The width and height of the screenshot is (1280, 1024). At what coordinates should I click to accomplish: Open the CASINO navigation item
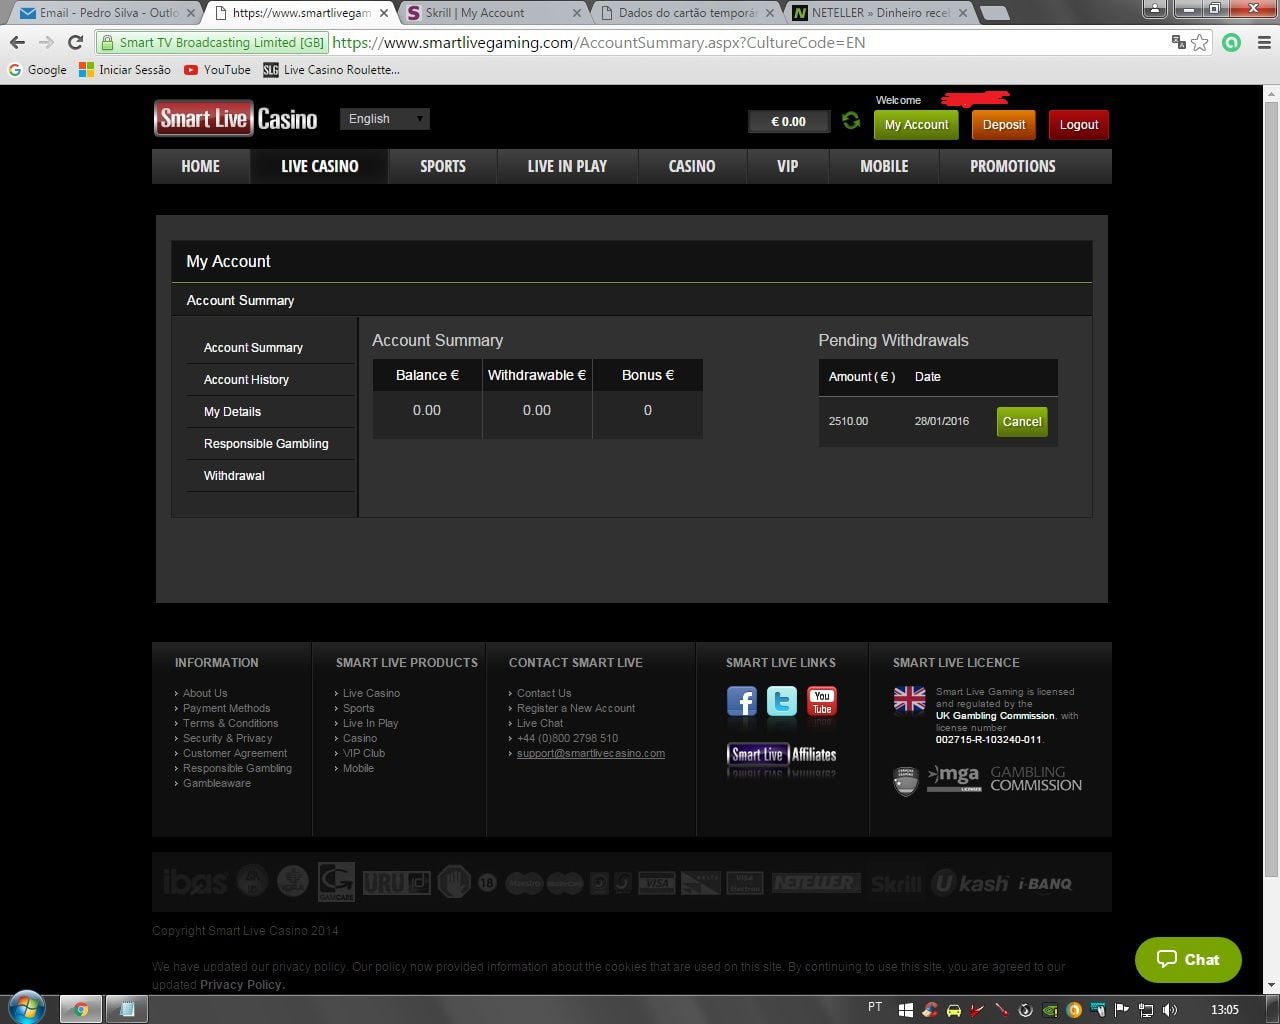click(692, 166)
